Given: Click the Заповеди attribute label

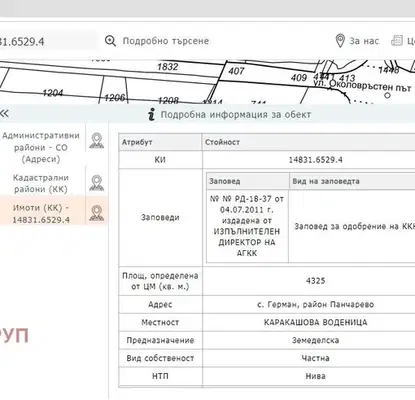Looking at the screenshot, I should coord(160,217).
